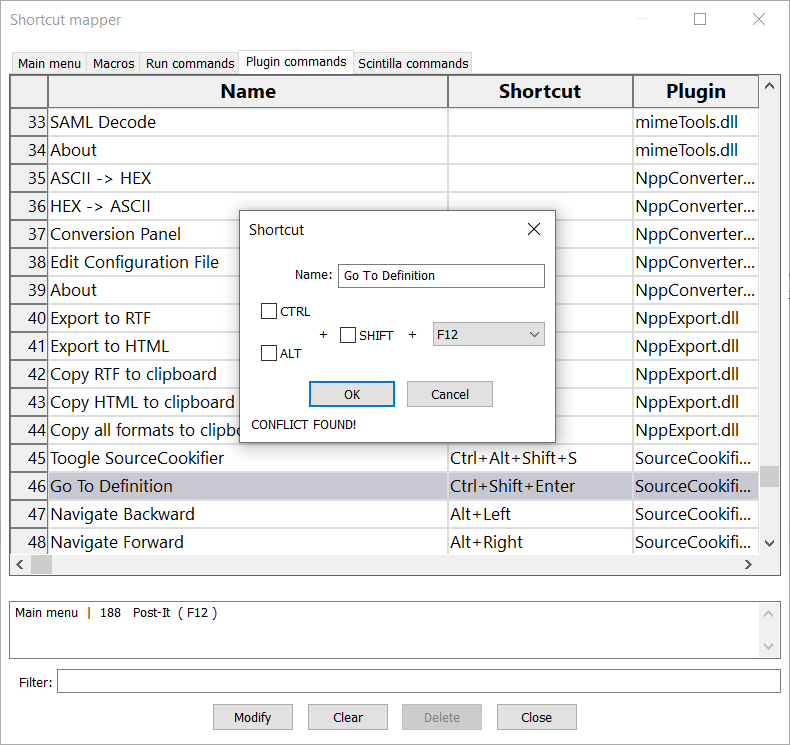Open the F12 key dropdown
This screenshot has width=790, height=745.
(x=488, y=334)
